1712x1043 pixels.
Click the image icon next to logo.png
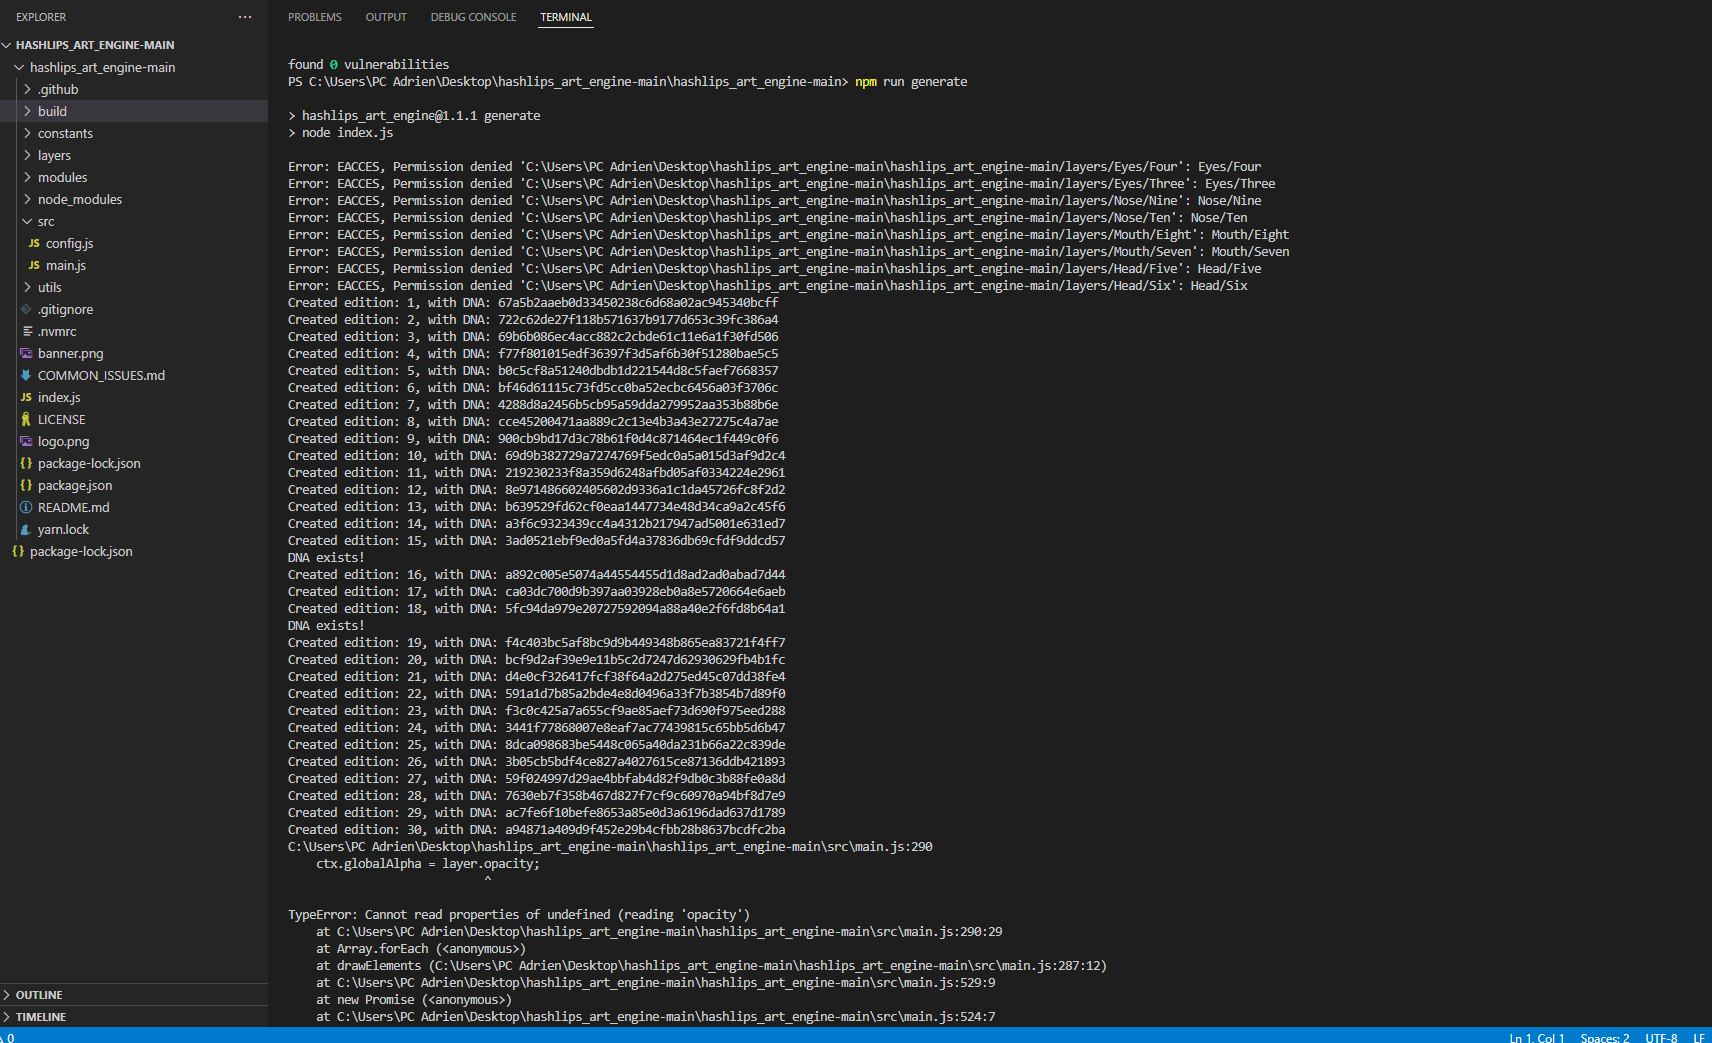tap(25, 441)
